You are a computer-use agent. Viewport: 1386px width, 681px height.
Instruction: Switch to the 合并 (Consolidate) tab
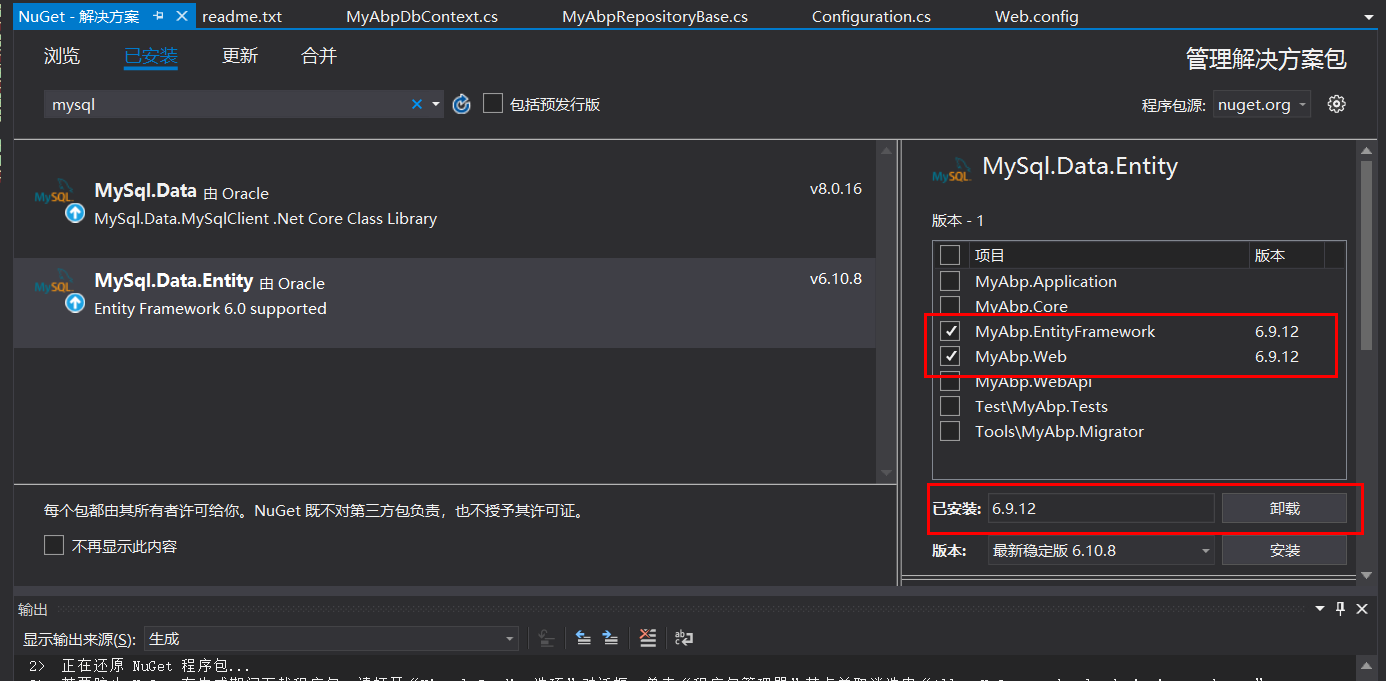coord(319,56)
